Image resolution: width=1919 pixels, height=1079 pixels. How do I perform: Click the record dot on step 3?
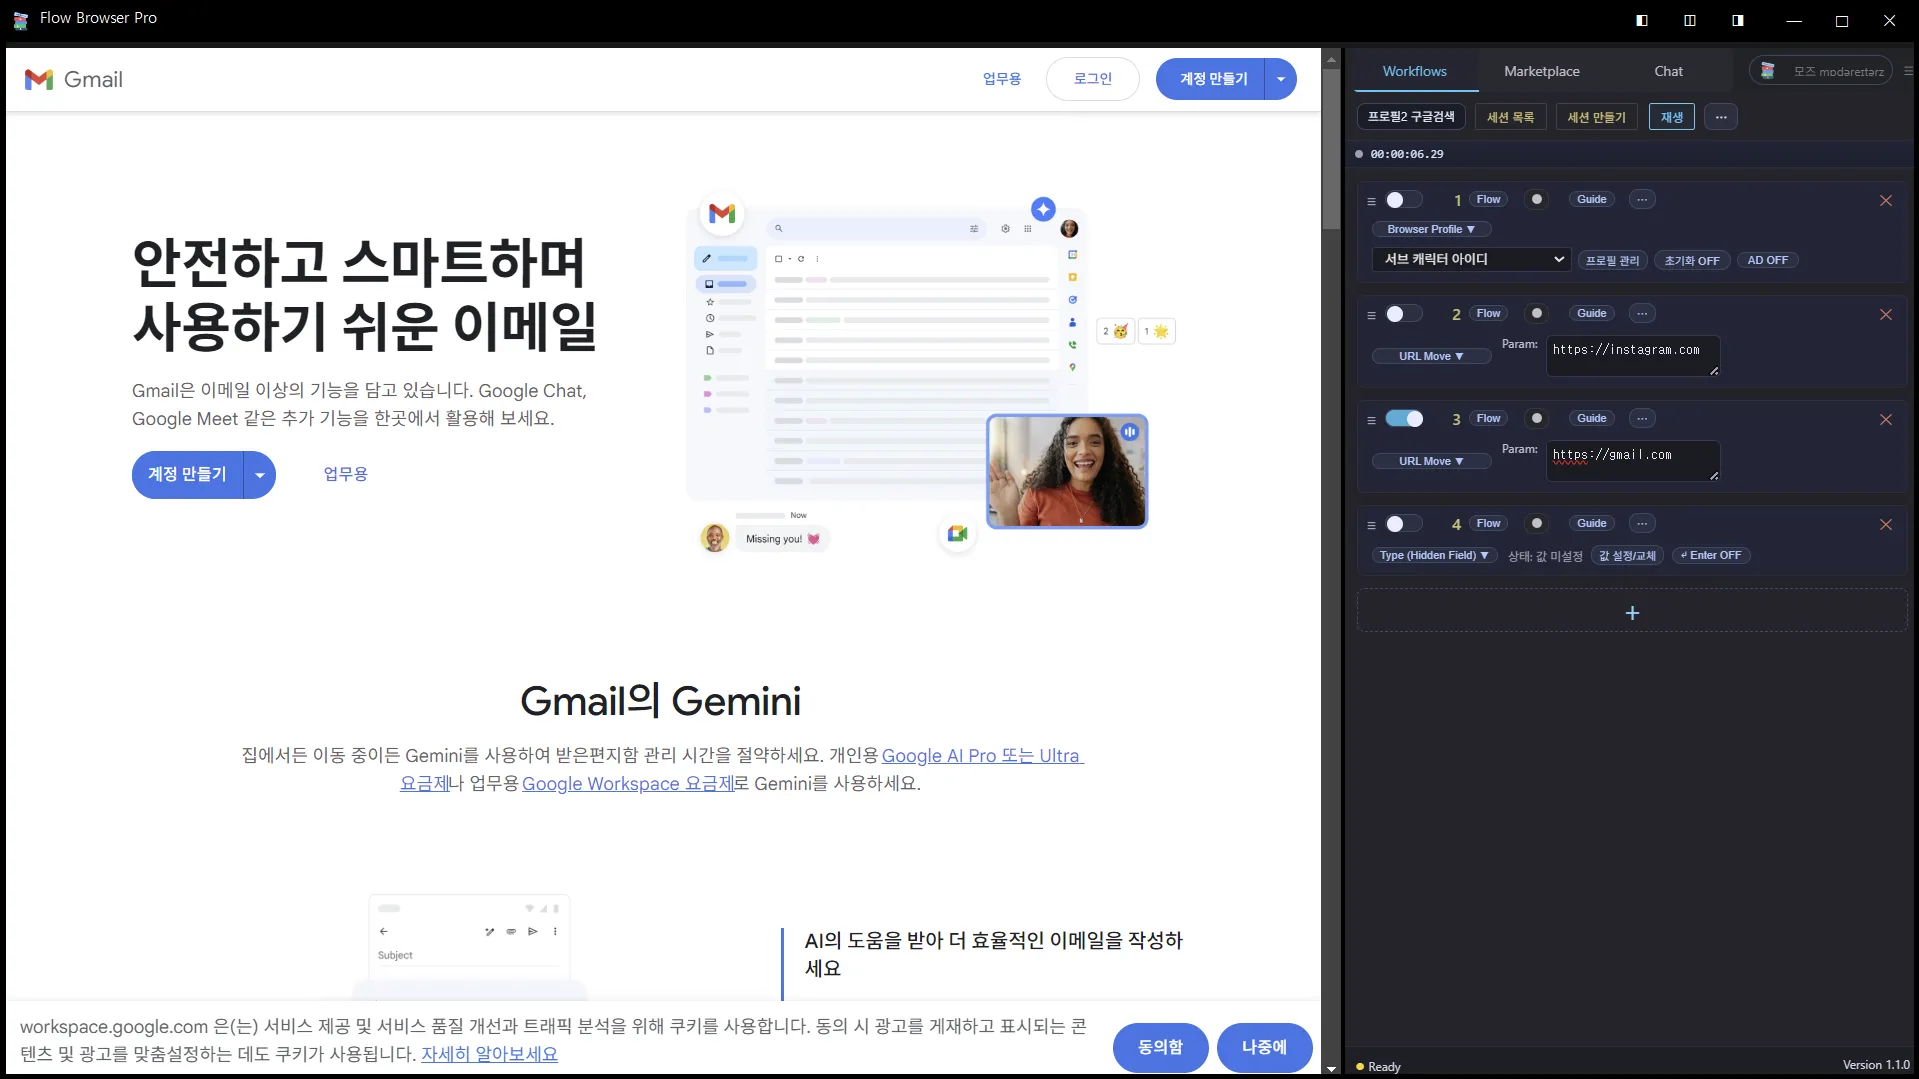[1536, 418]
